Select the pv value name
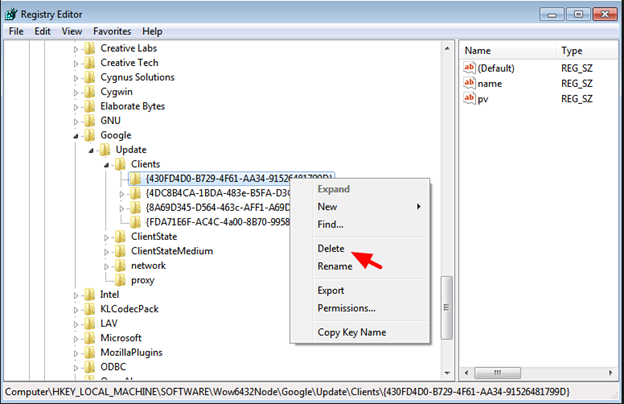 (x=483, y=99)
